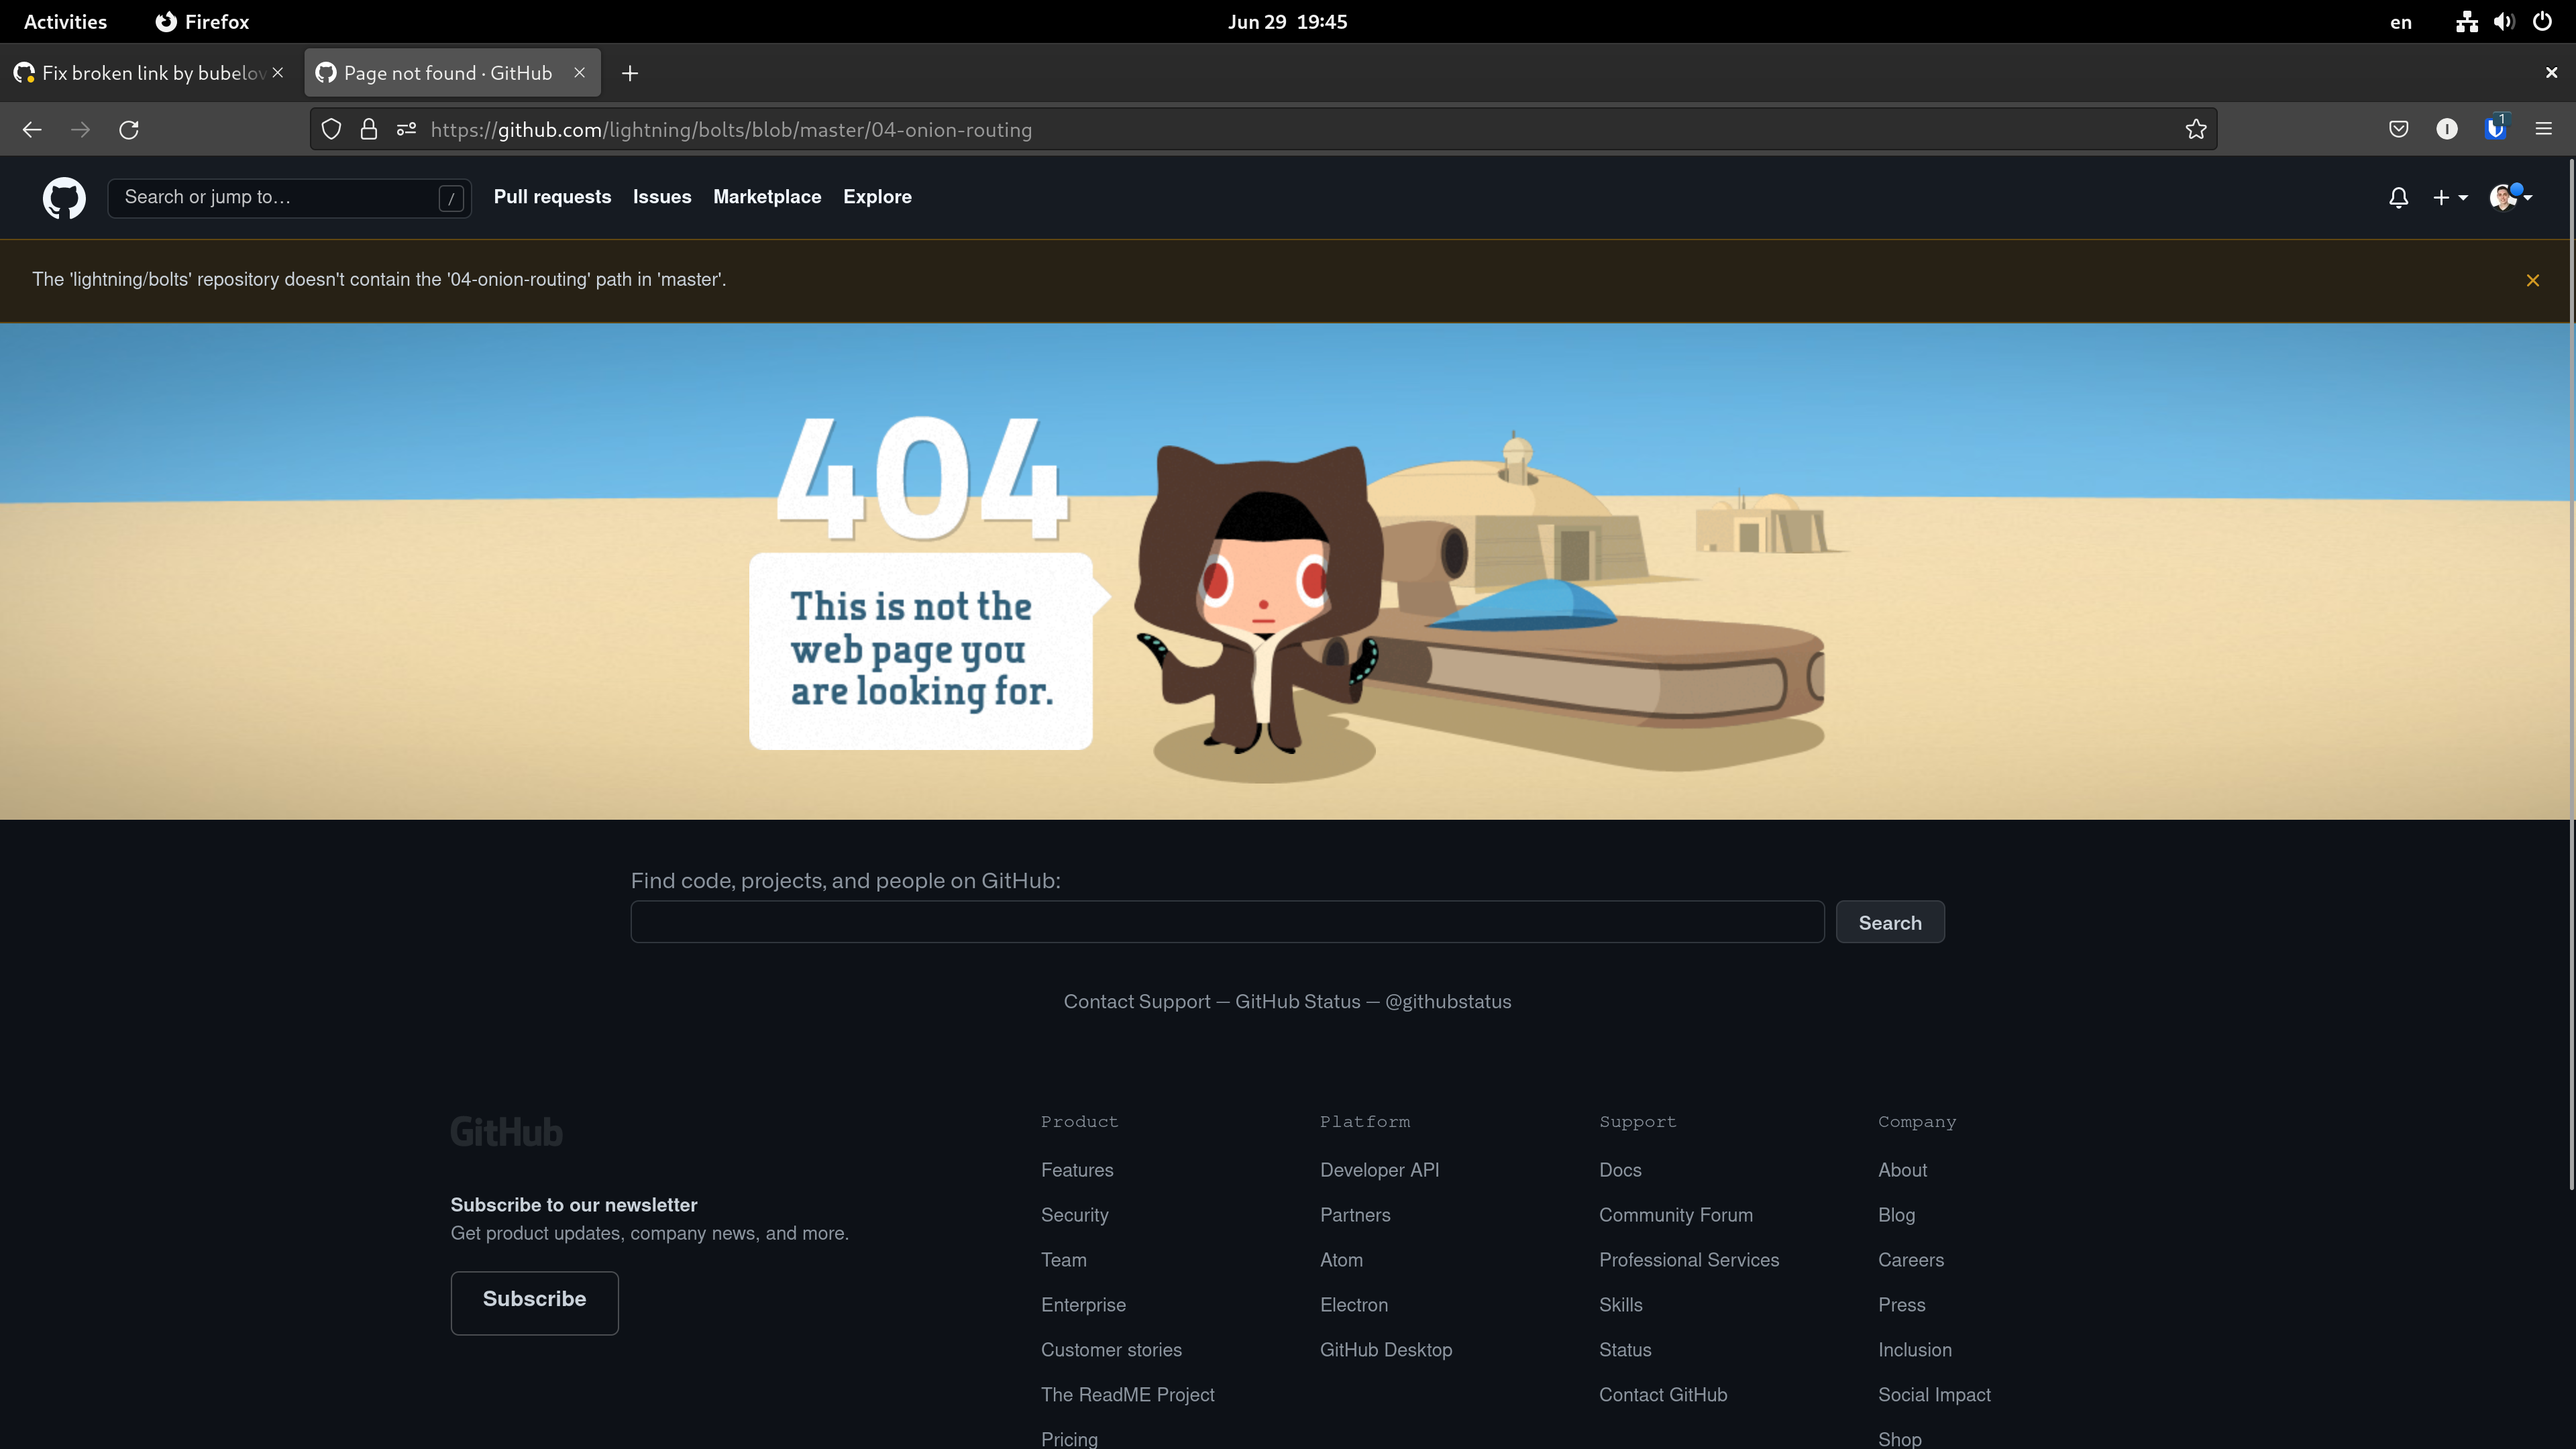Click the Search button next to the search field
2576x1449 pixels.
coord(1889,921)
